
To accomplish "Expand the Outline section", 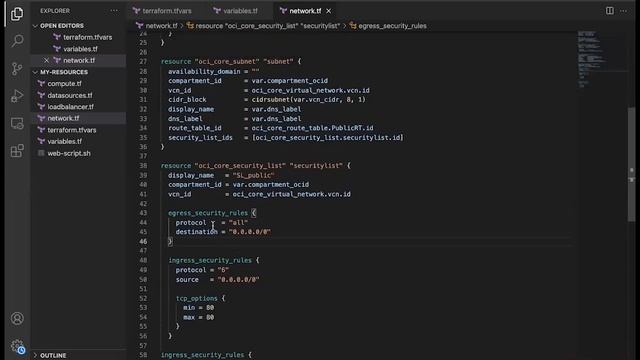I will coord(53,356).
